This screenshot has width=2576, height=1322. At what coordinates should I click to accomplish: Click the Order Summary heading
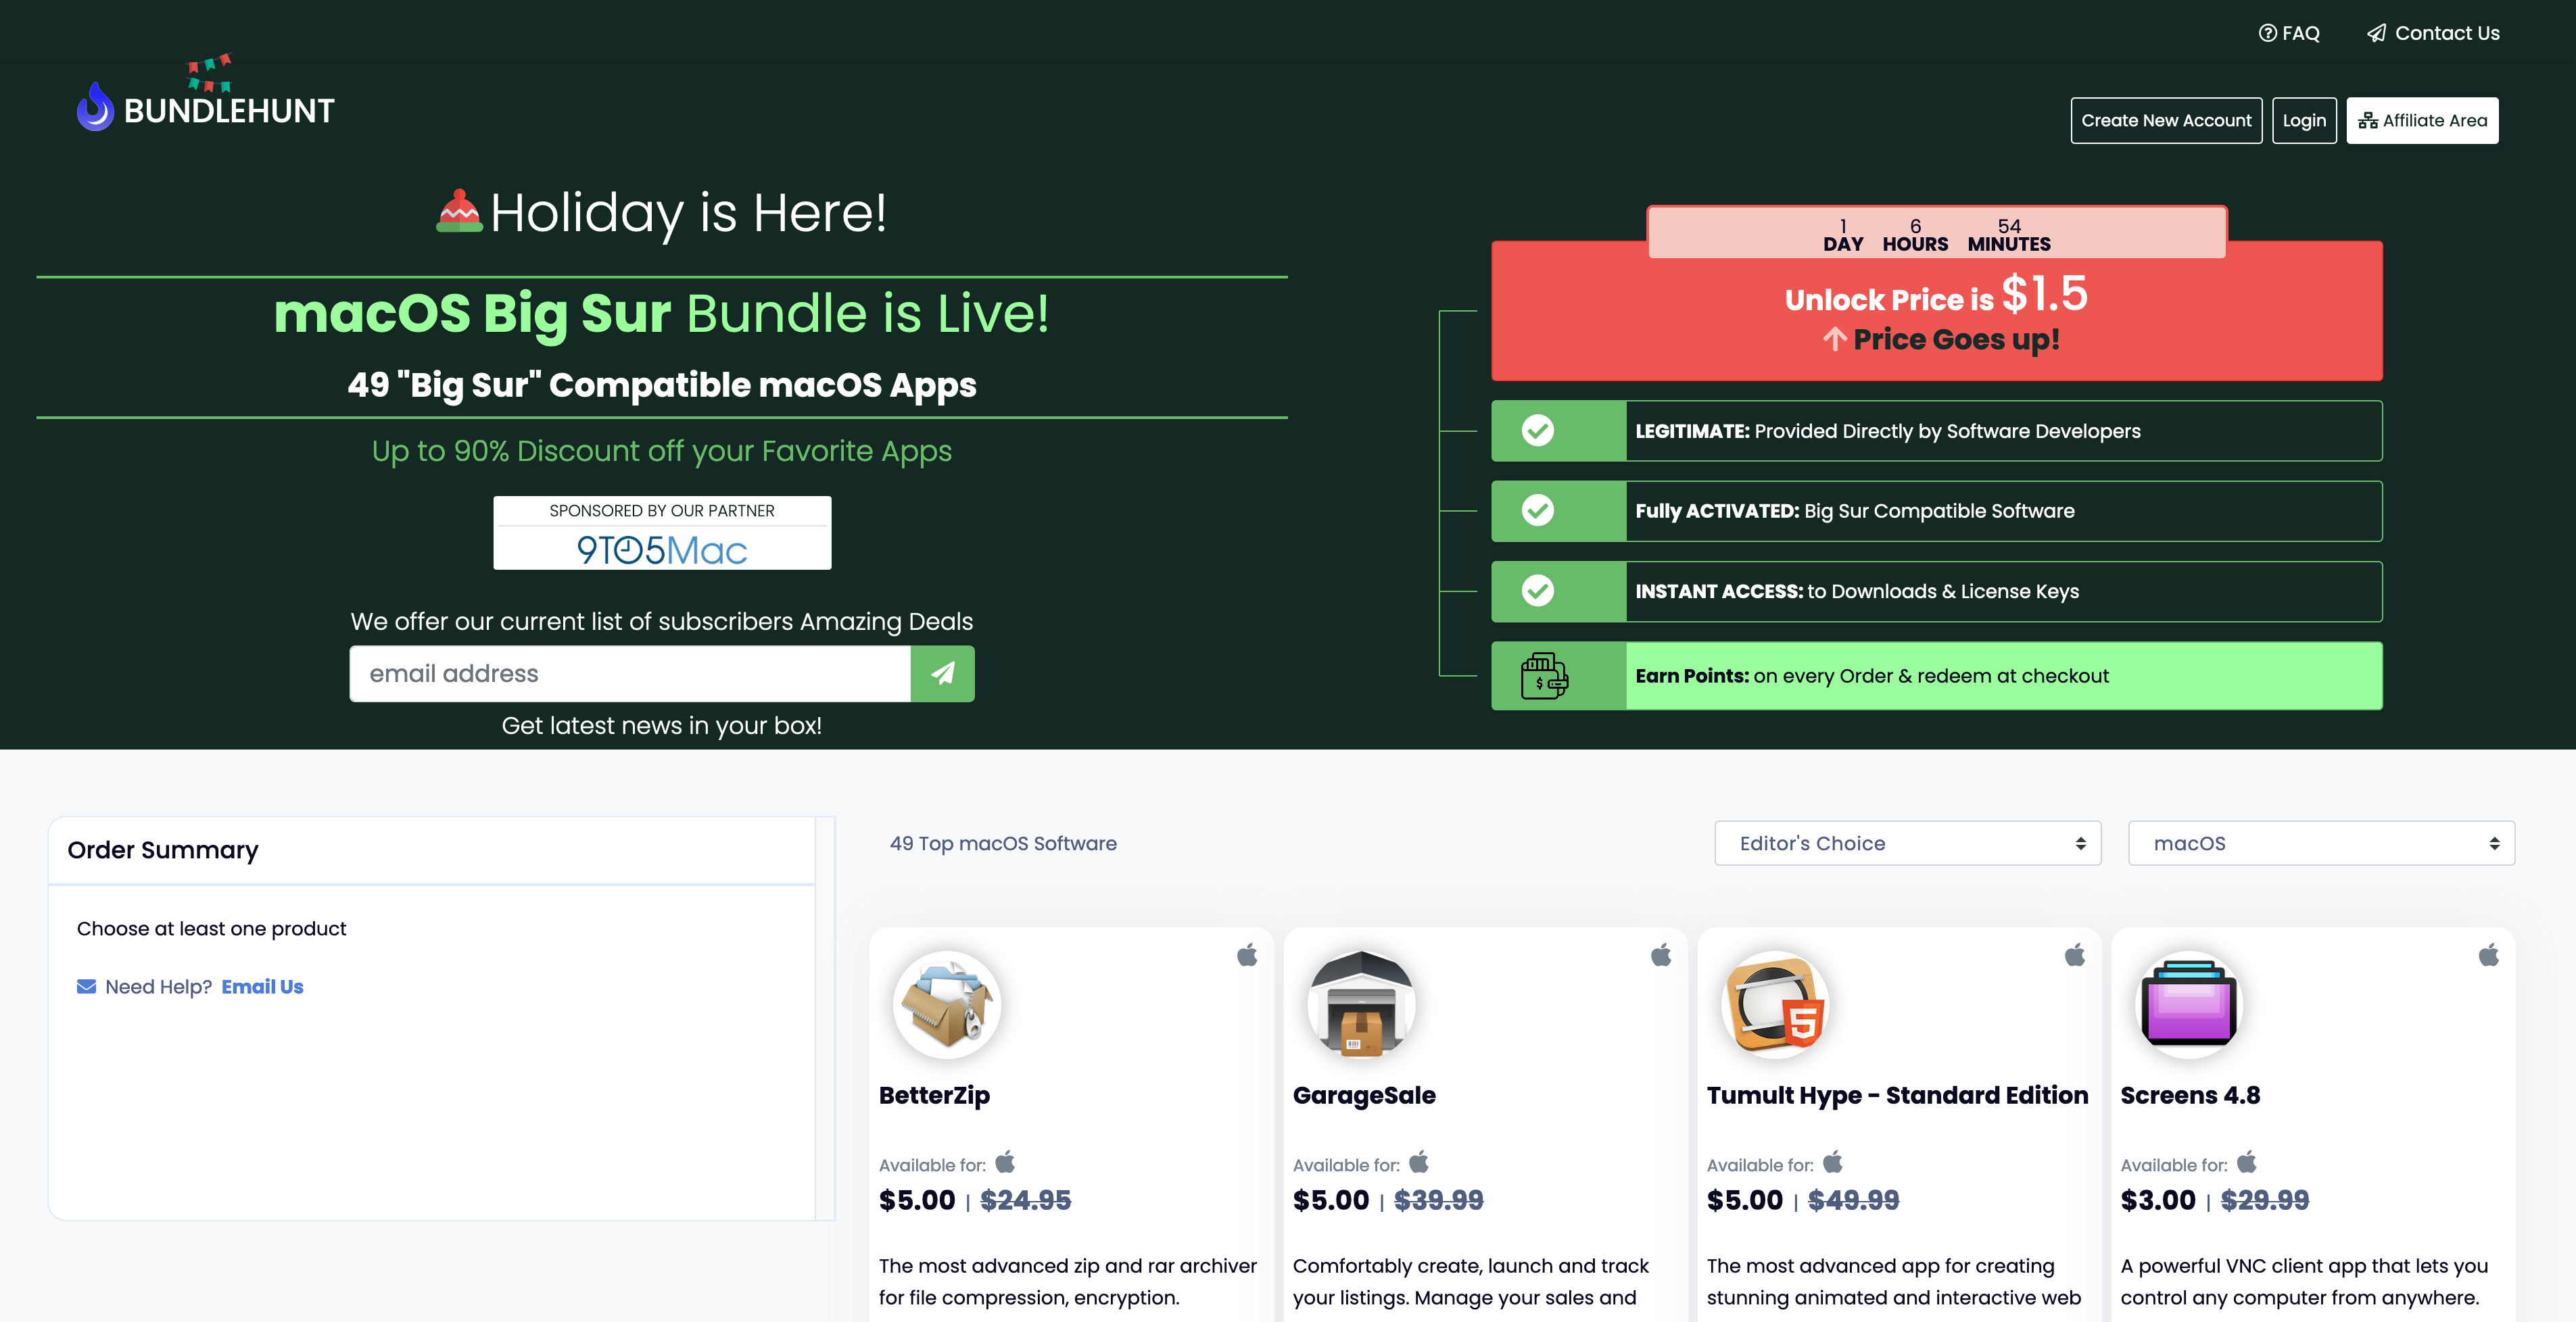pyautogui.click(x=163, y=850)
